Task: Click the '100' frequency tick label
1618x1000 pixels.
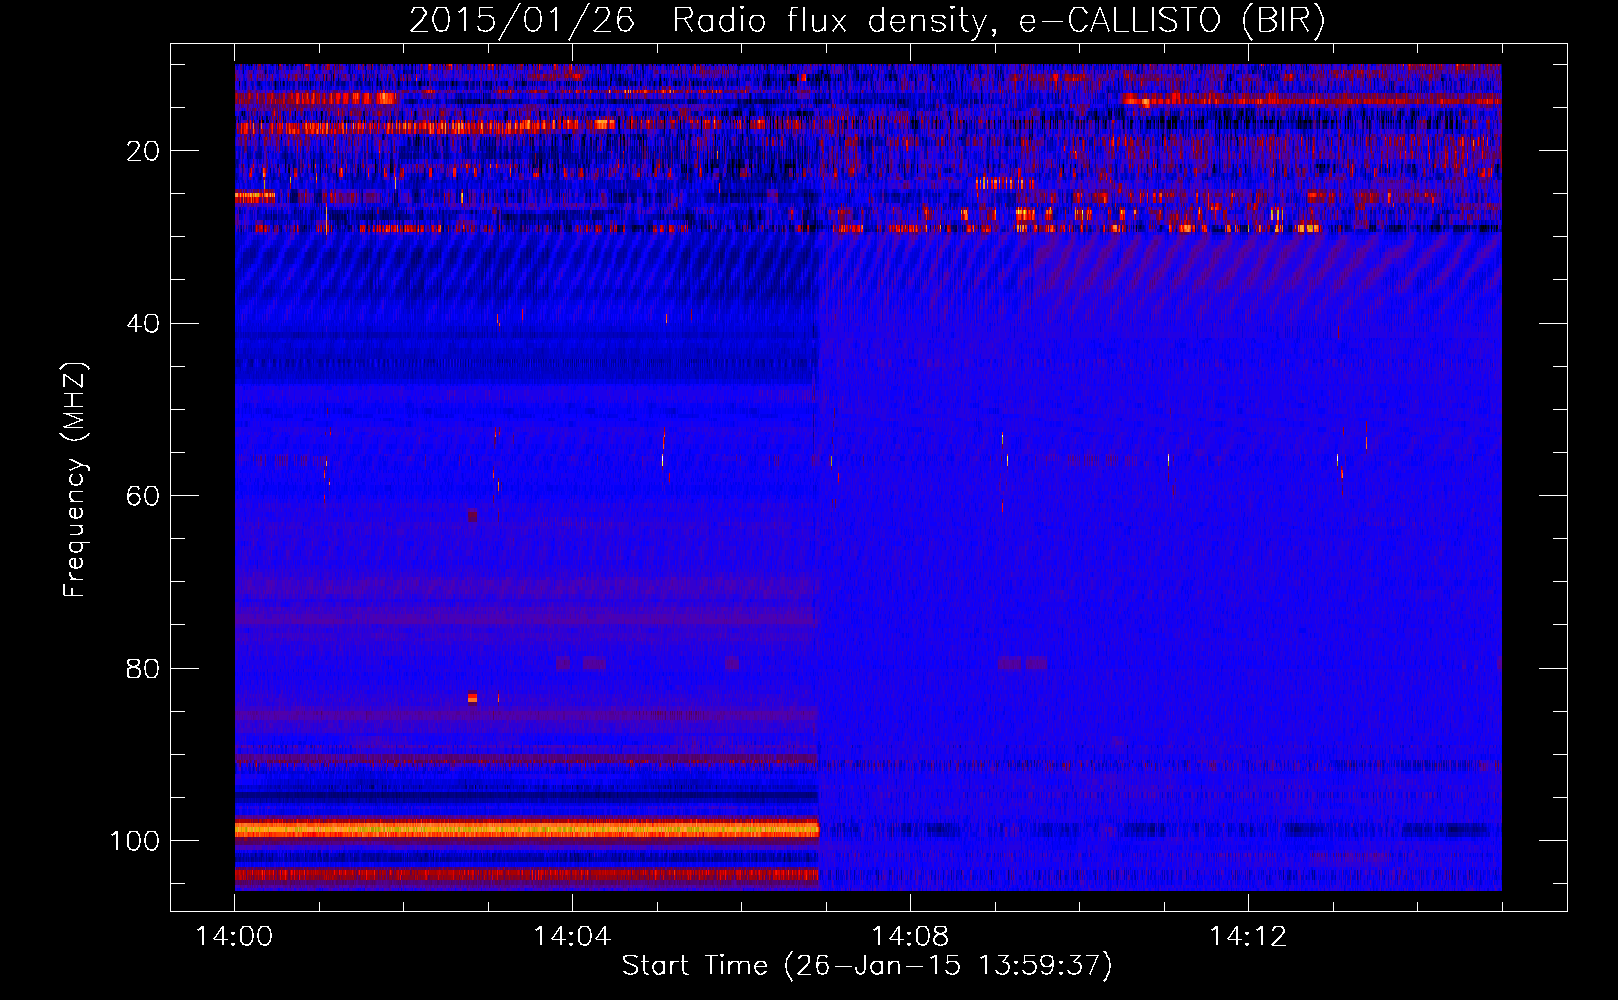Action: point(135,841)
